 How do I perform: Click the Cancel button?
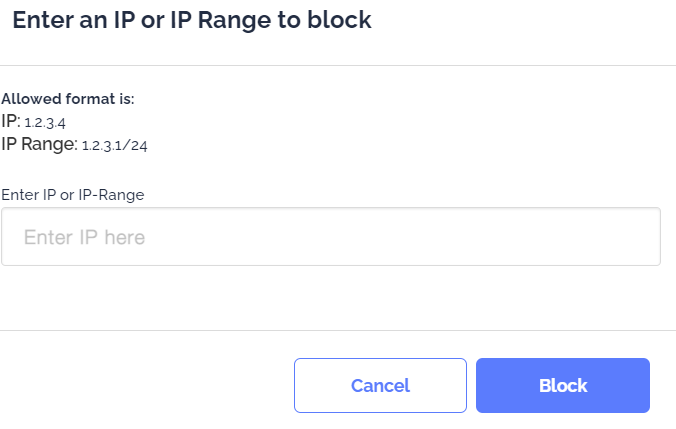coord(380,385)
